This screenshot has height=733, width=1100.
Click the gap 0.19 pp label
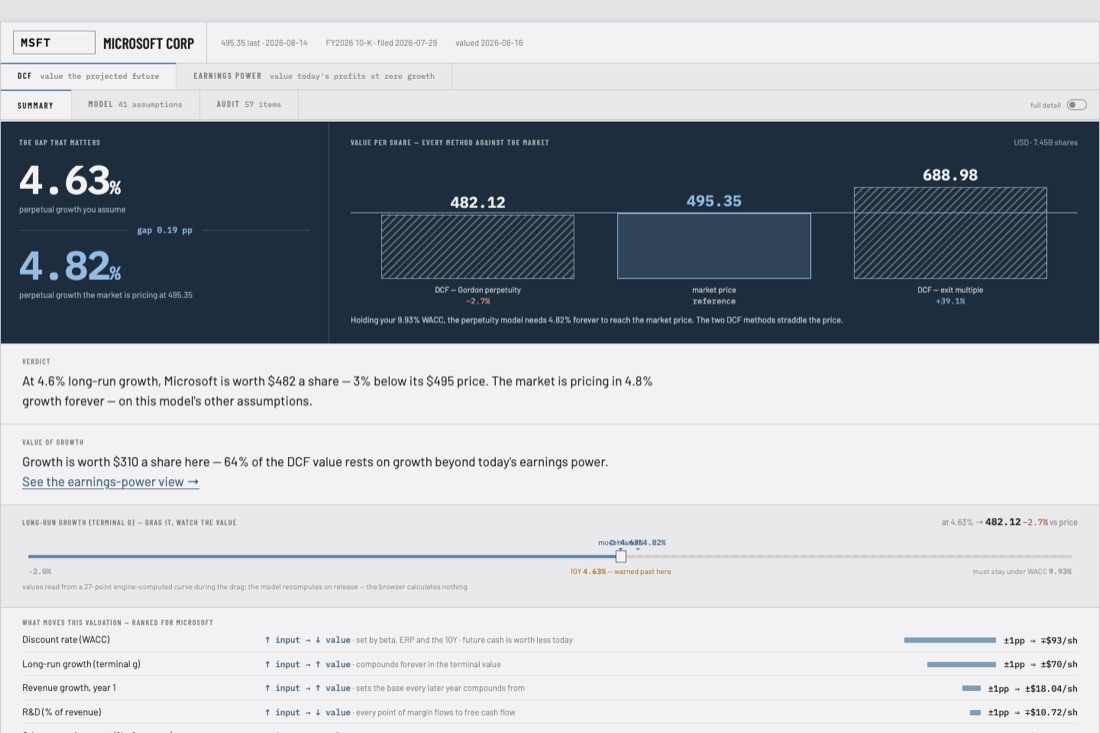[x=164, y=230]
